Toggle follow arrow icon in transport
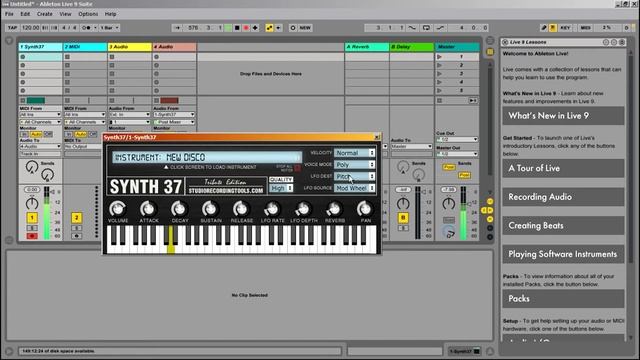 click(177, 28)
